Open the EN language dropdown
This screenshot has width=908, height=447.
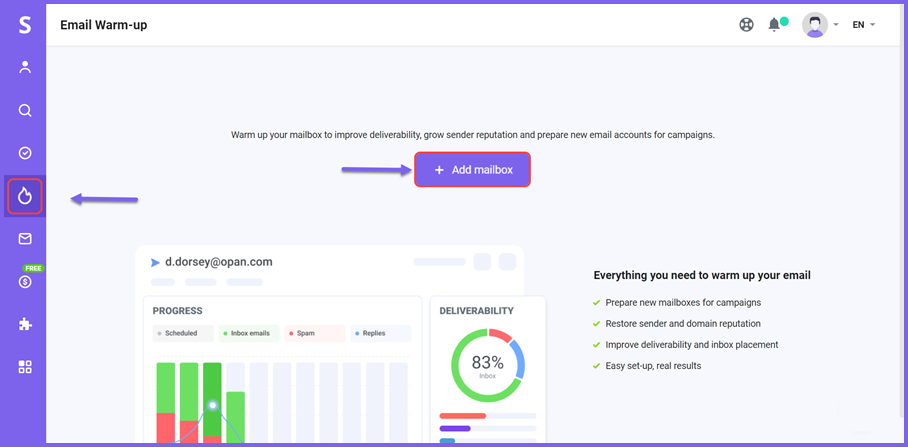(863, 25)
